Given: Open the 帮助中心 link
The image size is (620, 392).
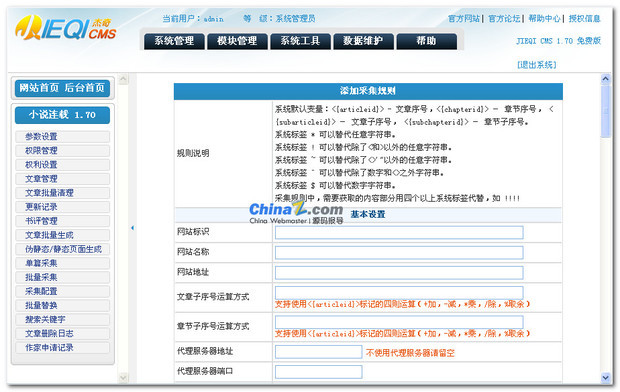Looking at the screenshot, I should click(x=544, y=19).
